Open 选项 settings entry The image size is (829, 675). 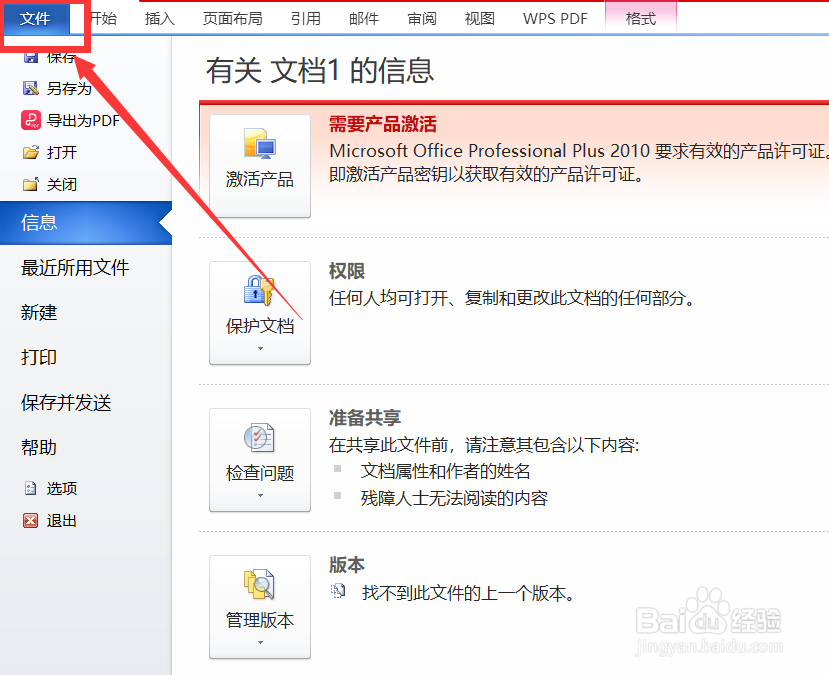coord(62,488)
